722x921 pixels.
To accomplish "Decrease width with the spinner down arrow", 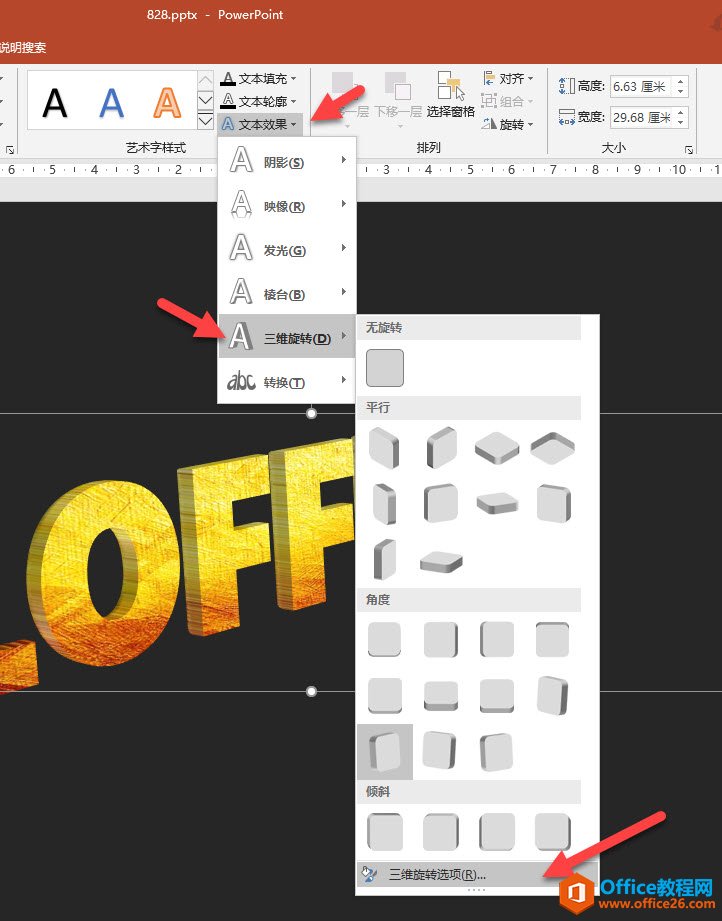I will coord(680,122).
